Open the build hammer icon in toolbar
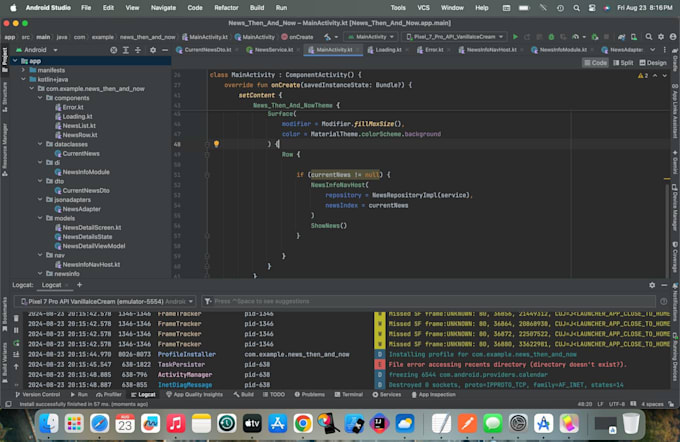Viewport: 680px width, 442px height. point(327,37)
